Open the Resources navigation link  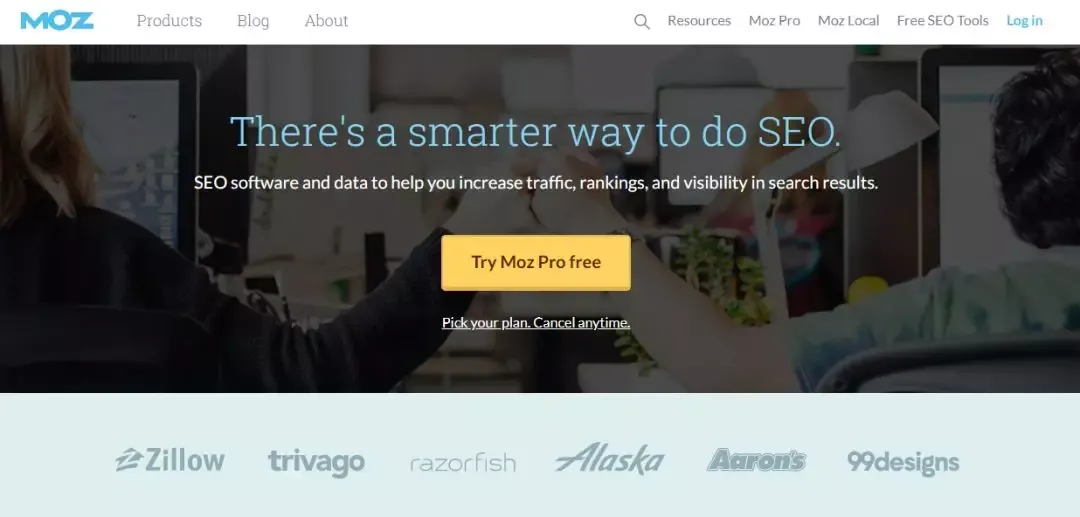[x=699, y=21]
